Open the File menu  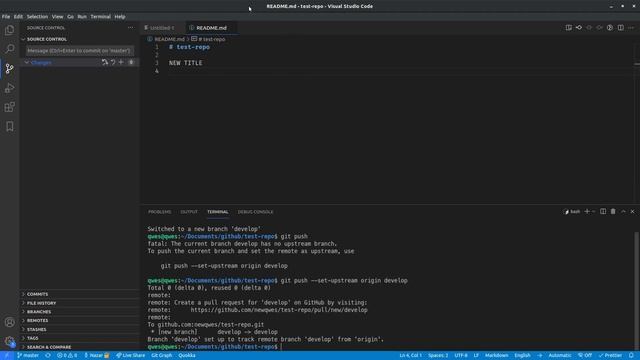(6, 17)
